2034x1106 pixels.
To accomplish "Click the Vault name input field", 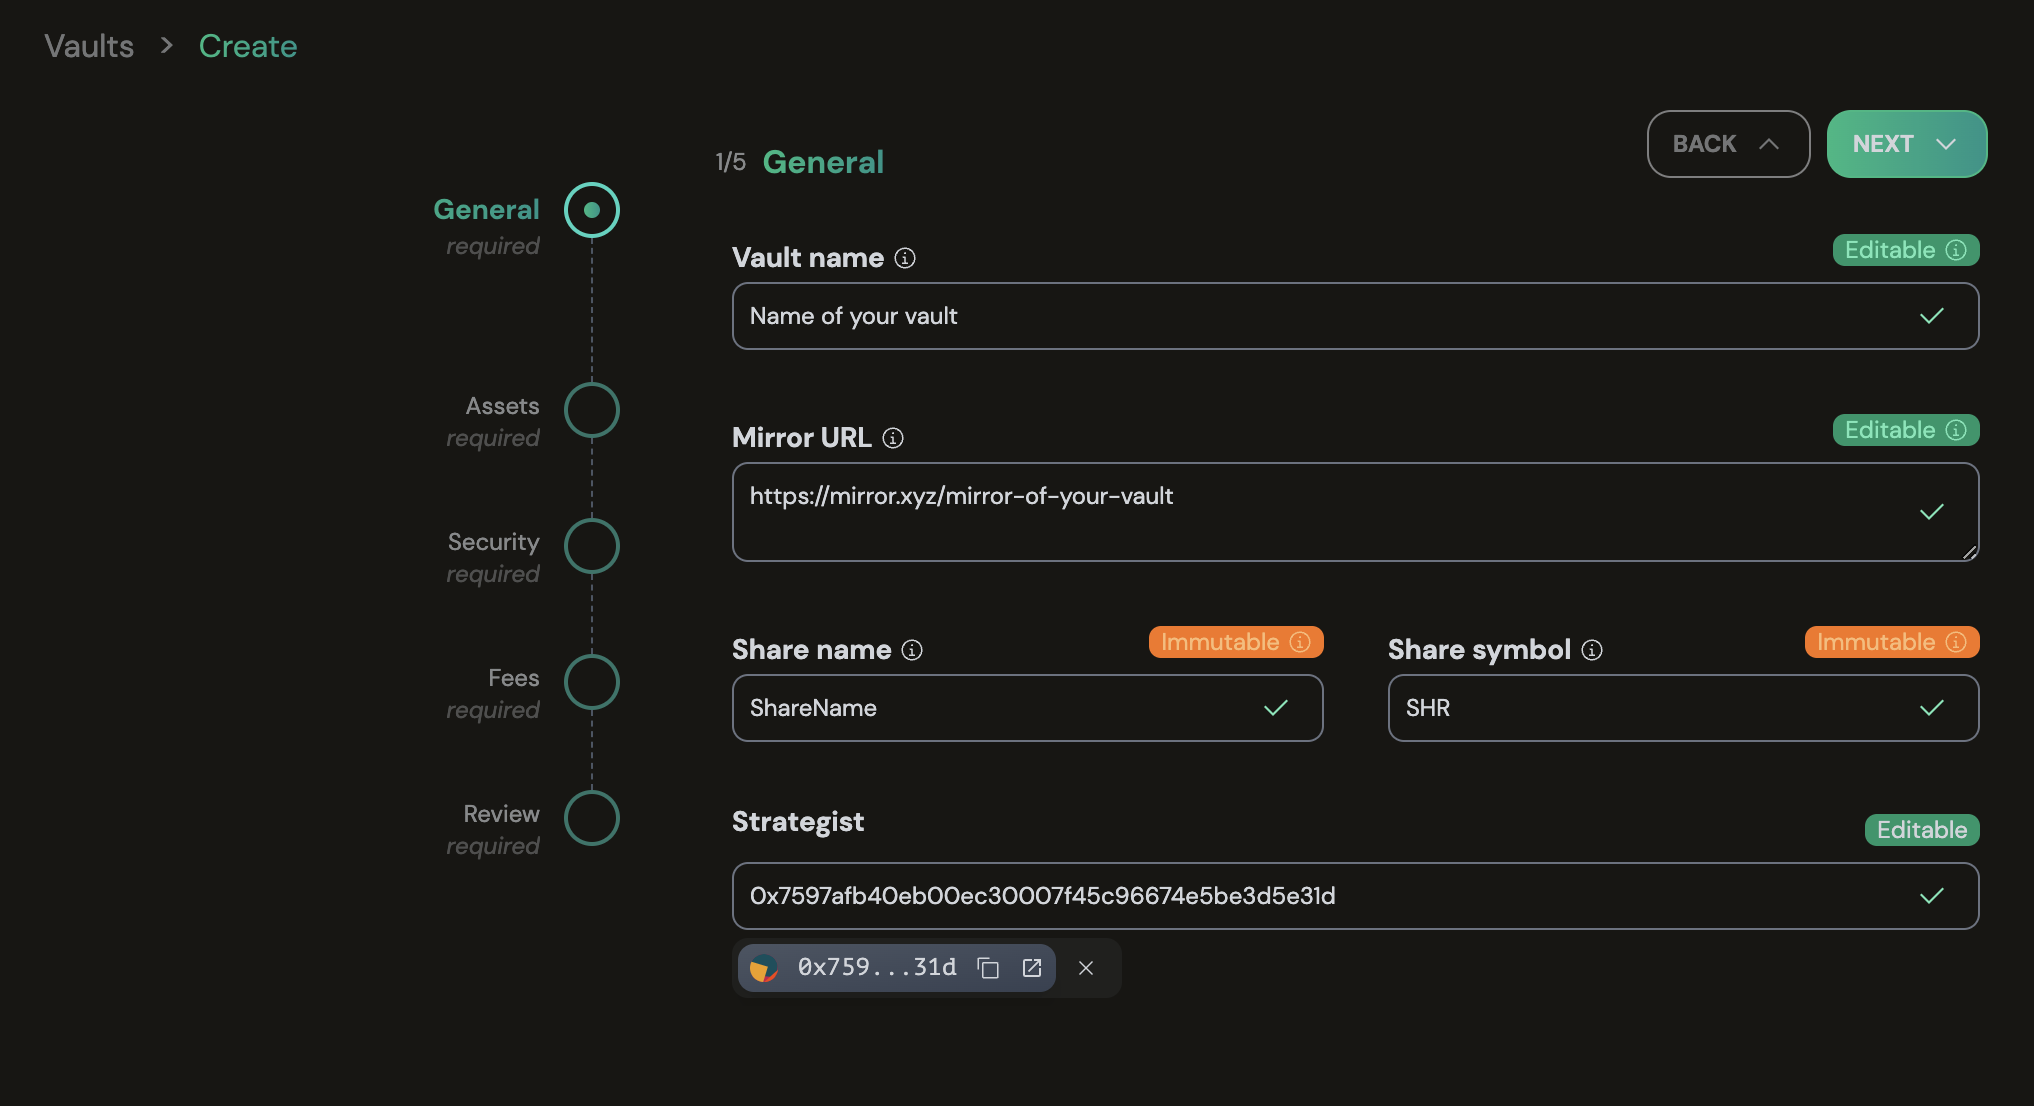I will [1320, 316].
